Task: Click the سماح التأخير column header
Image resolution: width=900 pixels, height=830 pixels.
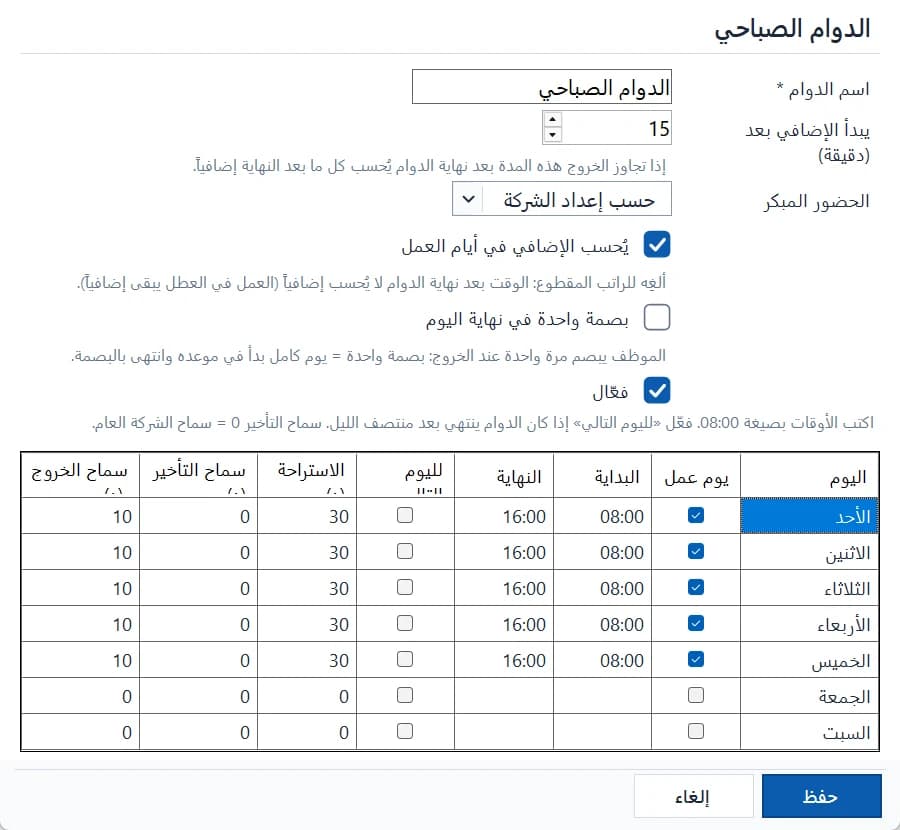Action: (x=199, y=475)
